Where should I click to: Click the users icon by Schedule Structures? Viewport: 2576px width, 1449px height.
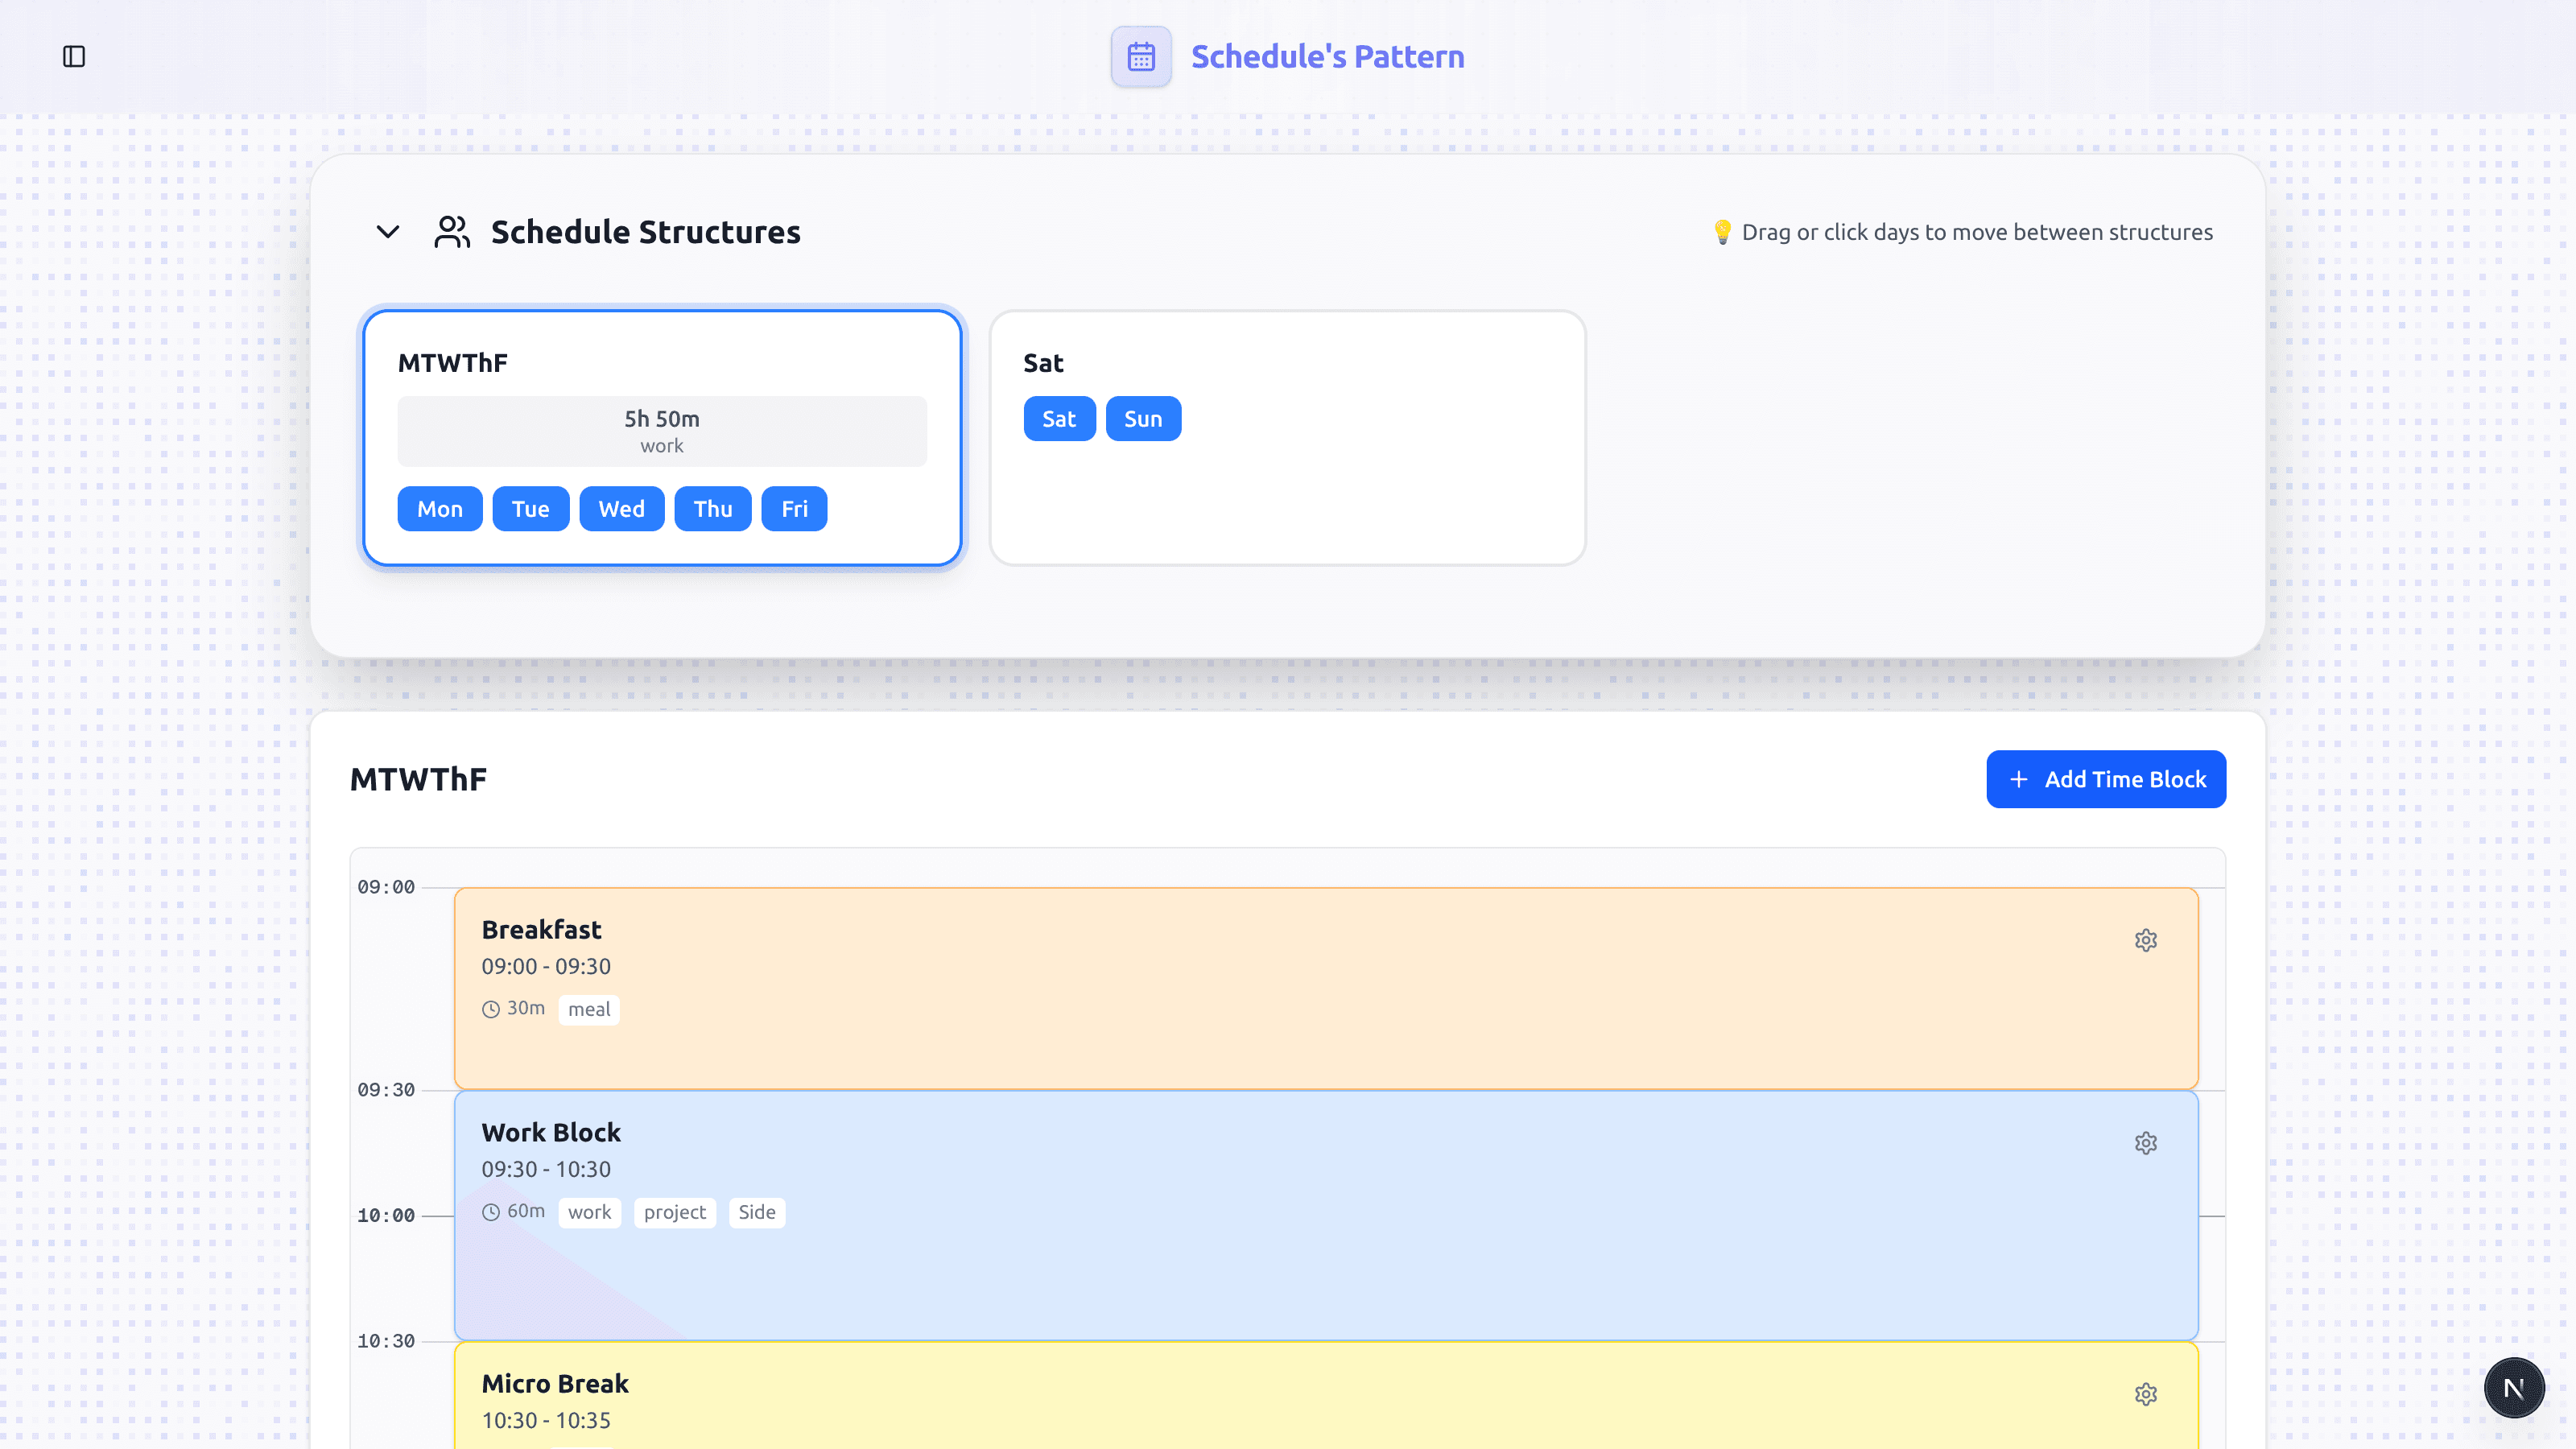tap(452, 232)
